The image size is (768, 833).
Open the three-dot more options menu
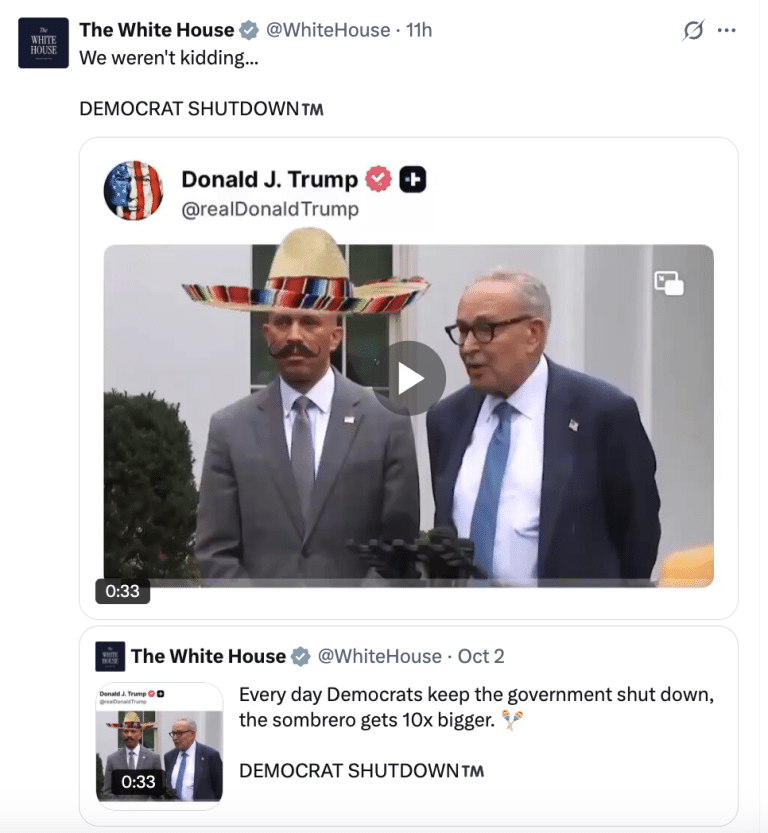pos(727,30)
